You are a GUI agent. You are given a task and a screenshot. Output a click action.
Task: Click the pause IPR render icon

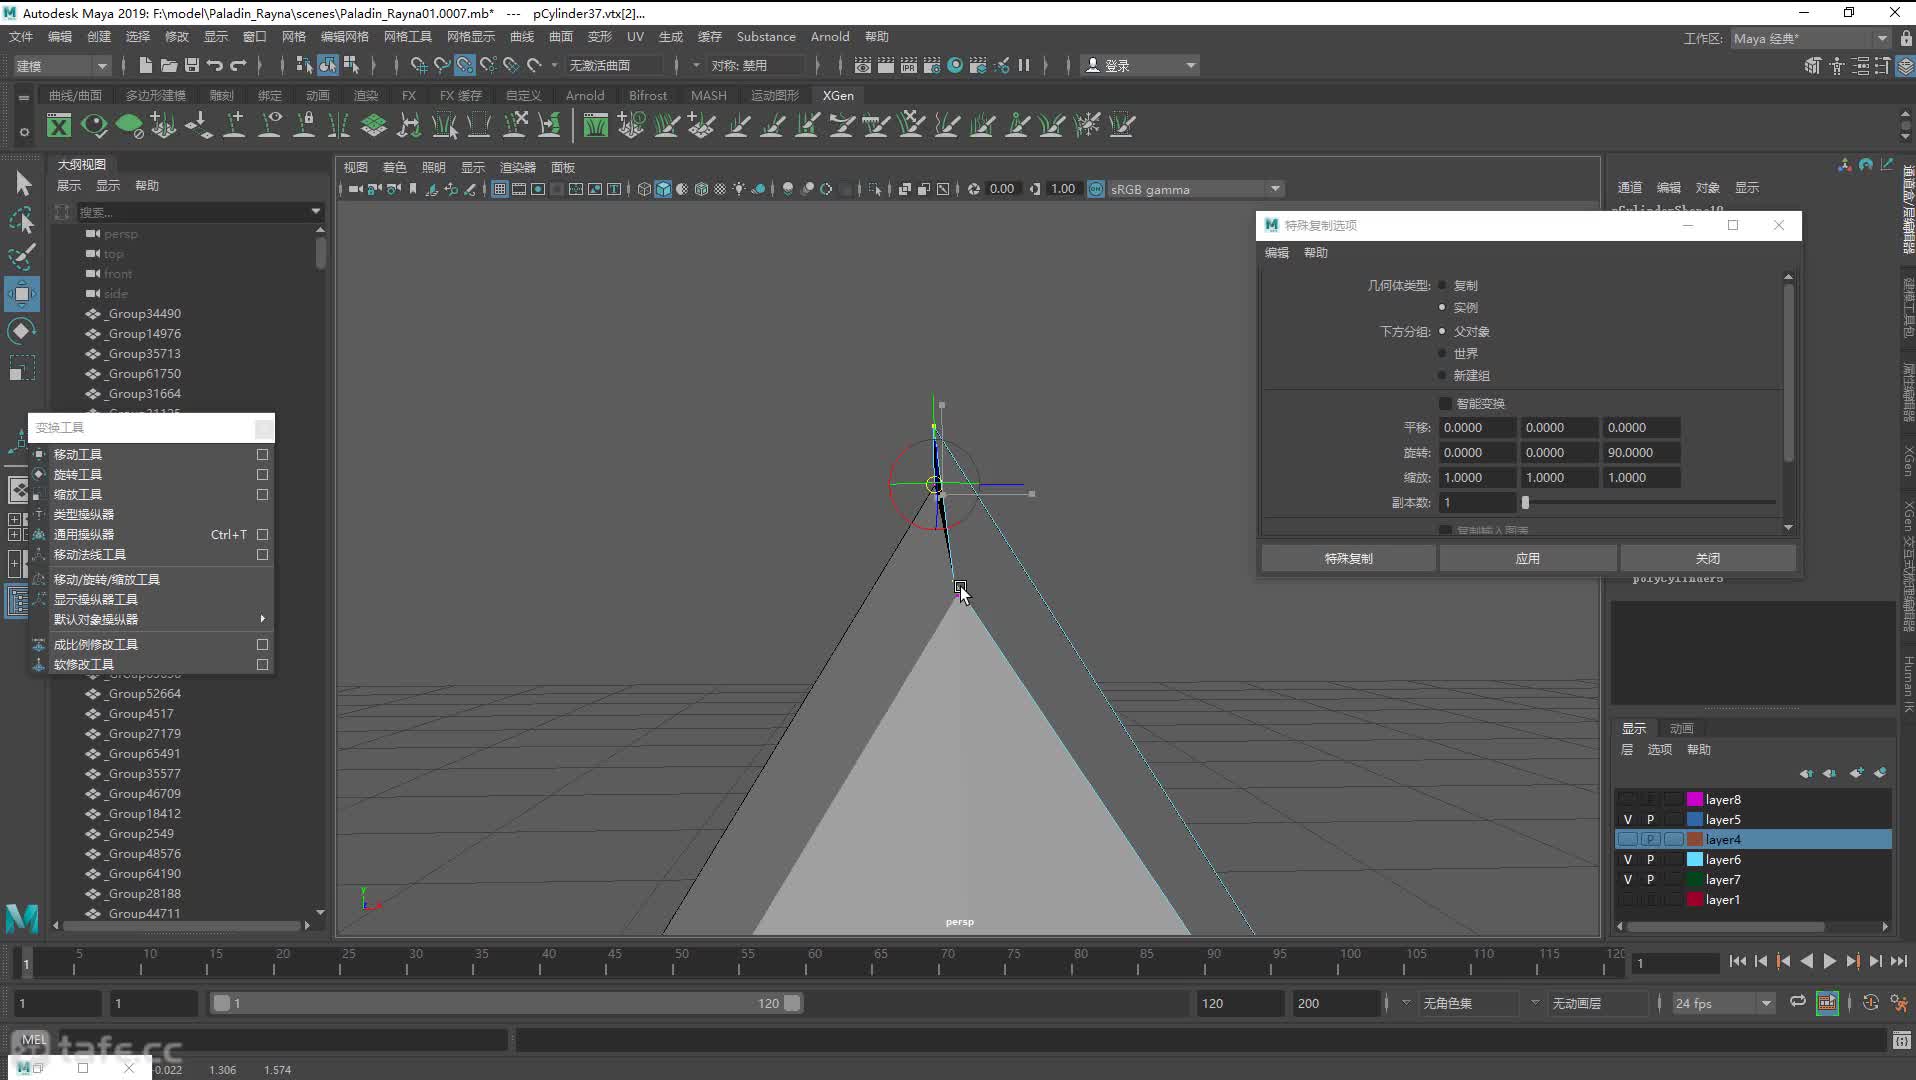[1024, 65]
